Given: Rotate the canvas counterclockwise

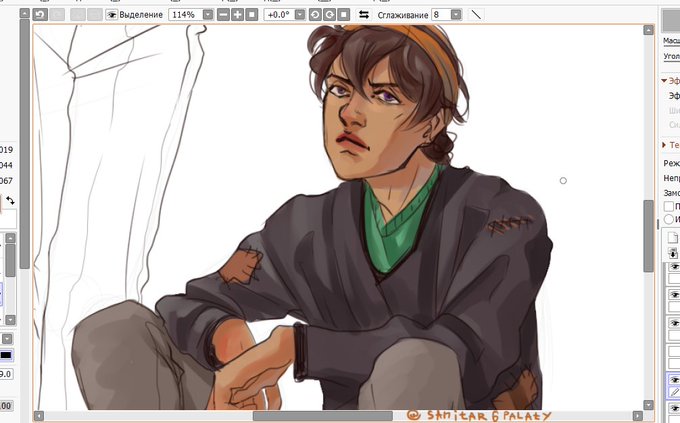Looking at the screenshot, I should click(315, 15).
